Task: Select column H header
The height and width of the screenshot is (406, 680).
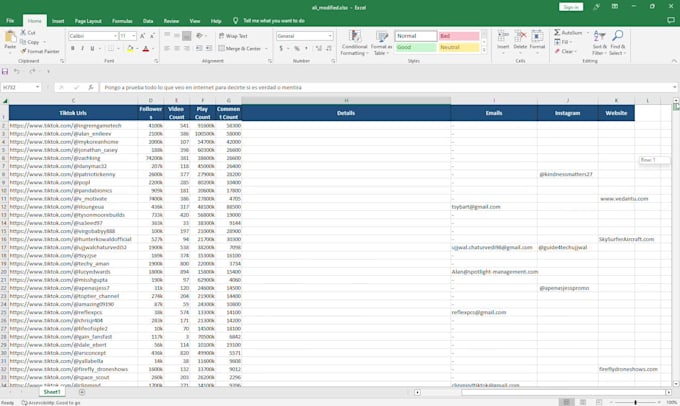Action: (x=346, y=101)
